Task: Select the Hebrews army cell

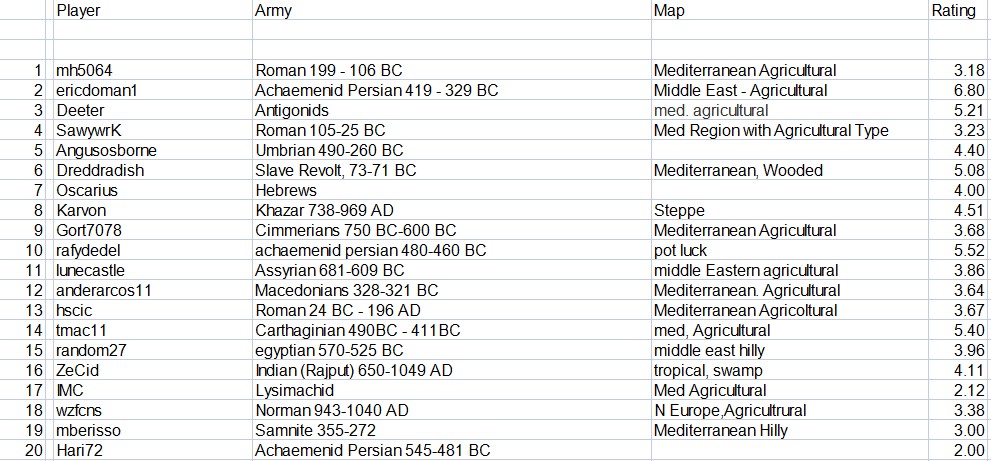Action: [452, 190]
